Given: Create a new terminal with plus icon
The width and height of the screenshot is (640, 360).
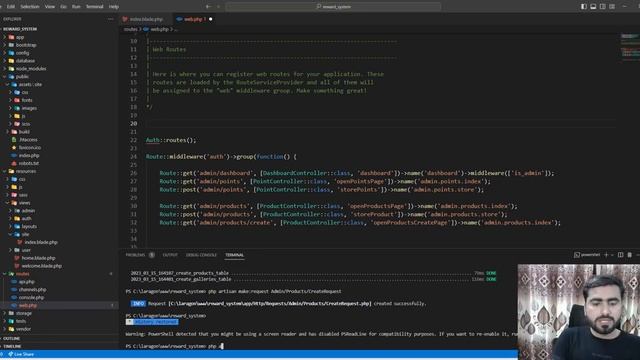Looking at the screenshot, I should coord(606,255).
